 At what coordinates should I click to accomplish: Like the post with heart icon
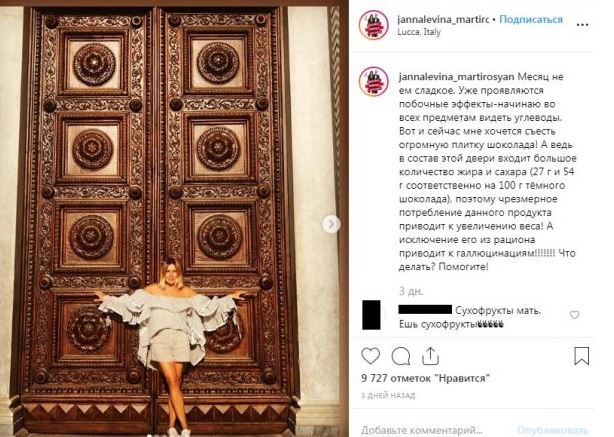click(x=370, y=356)
